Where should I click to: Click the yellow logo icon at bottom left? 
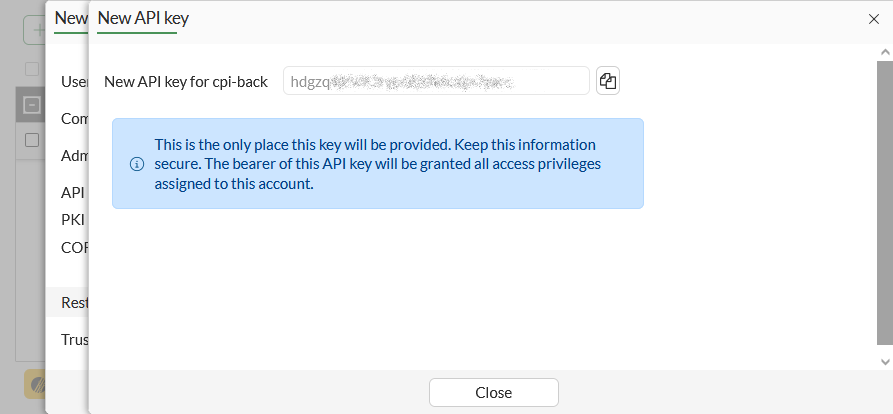pos(35,384)
